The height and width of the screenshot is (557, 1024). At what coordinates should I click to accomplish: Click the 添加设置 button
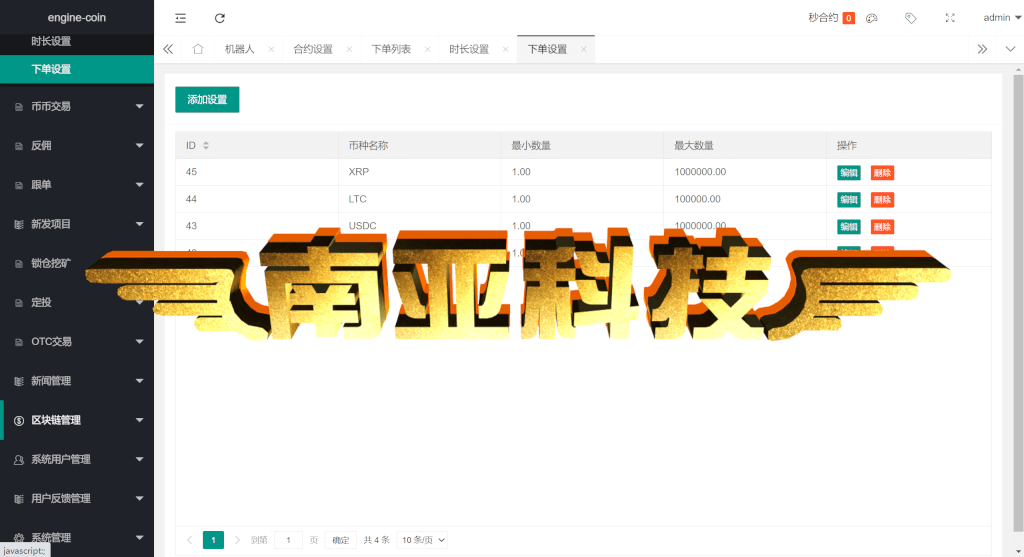coord(207,99)
